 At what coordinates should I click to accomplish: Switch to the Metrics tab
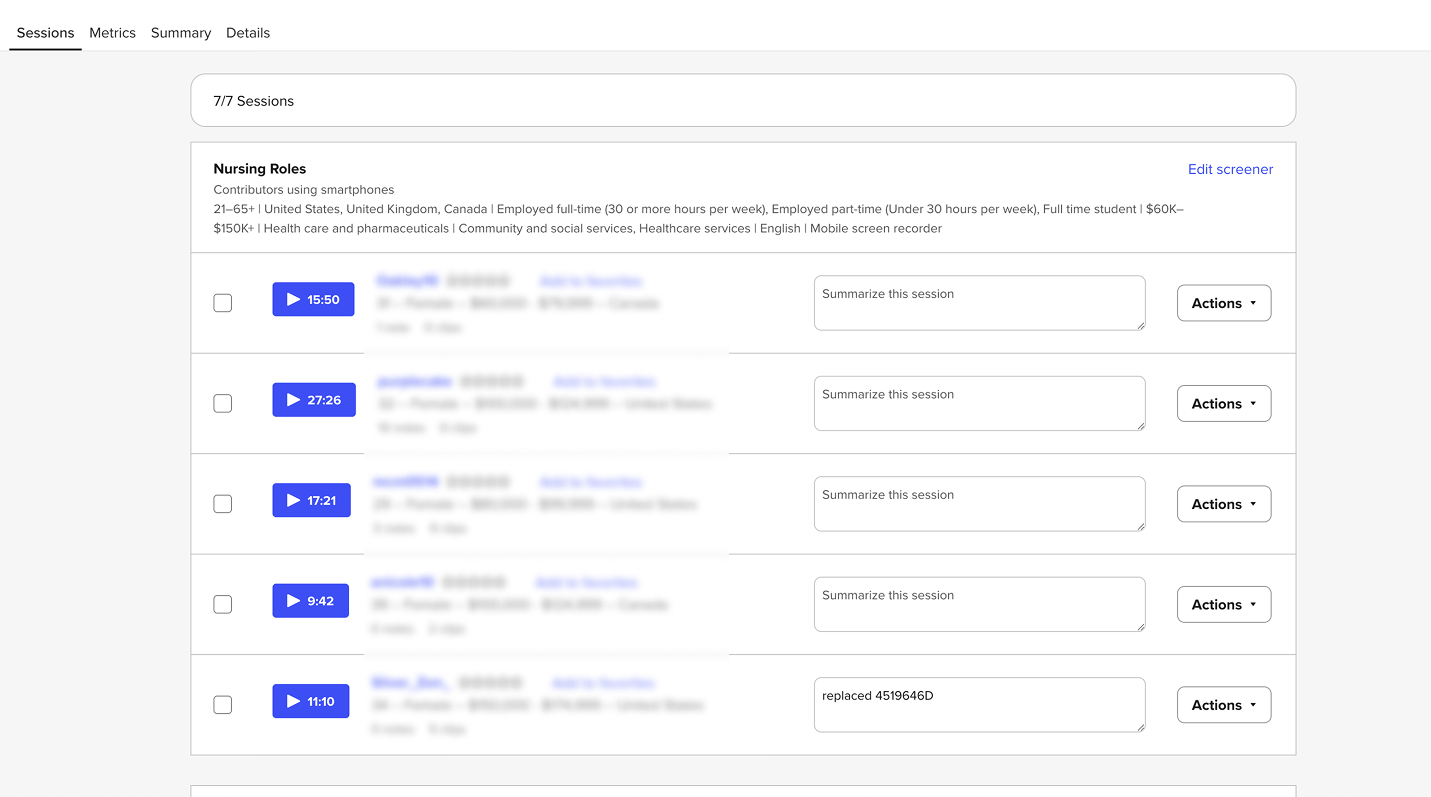[112, 33]
